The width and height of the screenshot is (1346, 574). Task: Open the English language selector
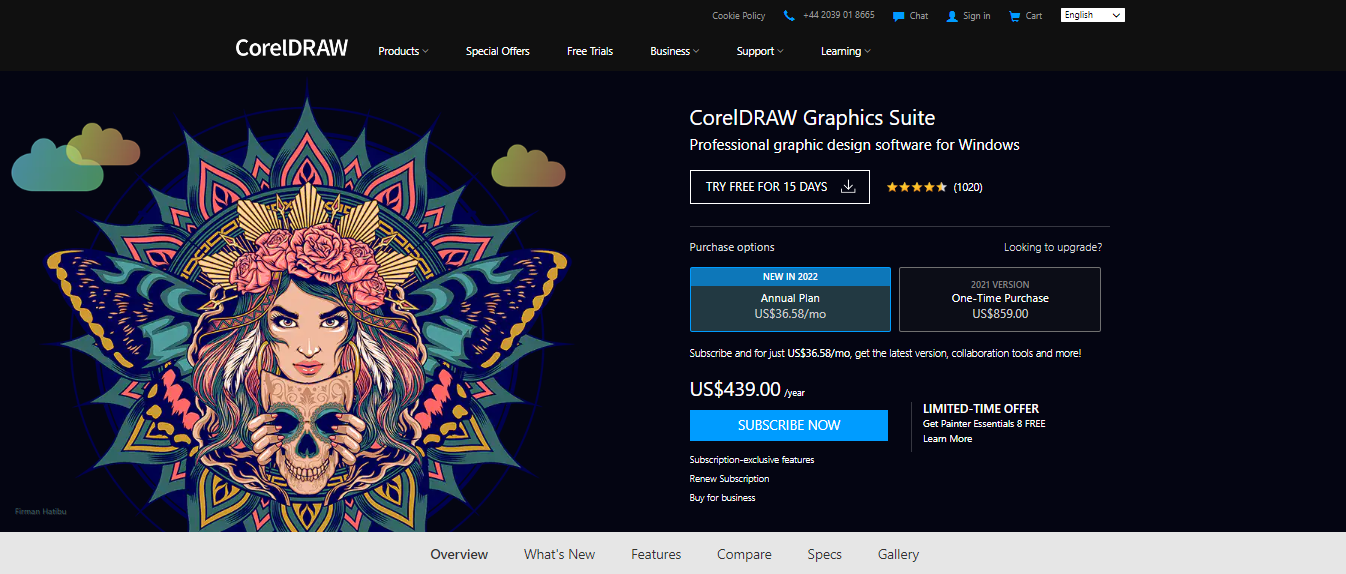(x=1093, y=15)
